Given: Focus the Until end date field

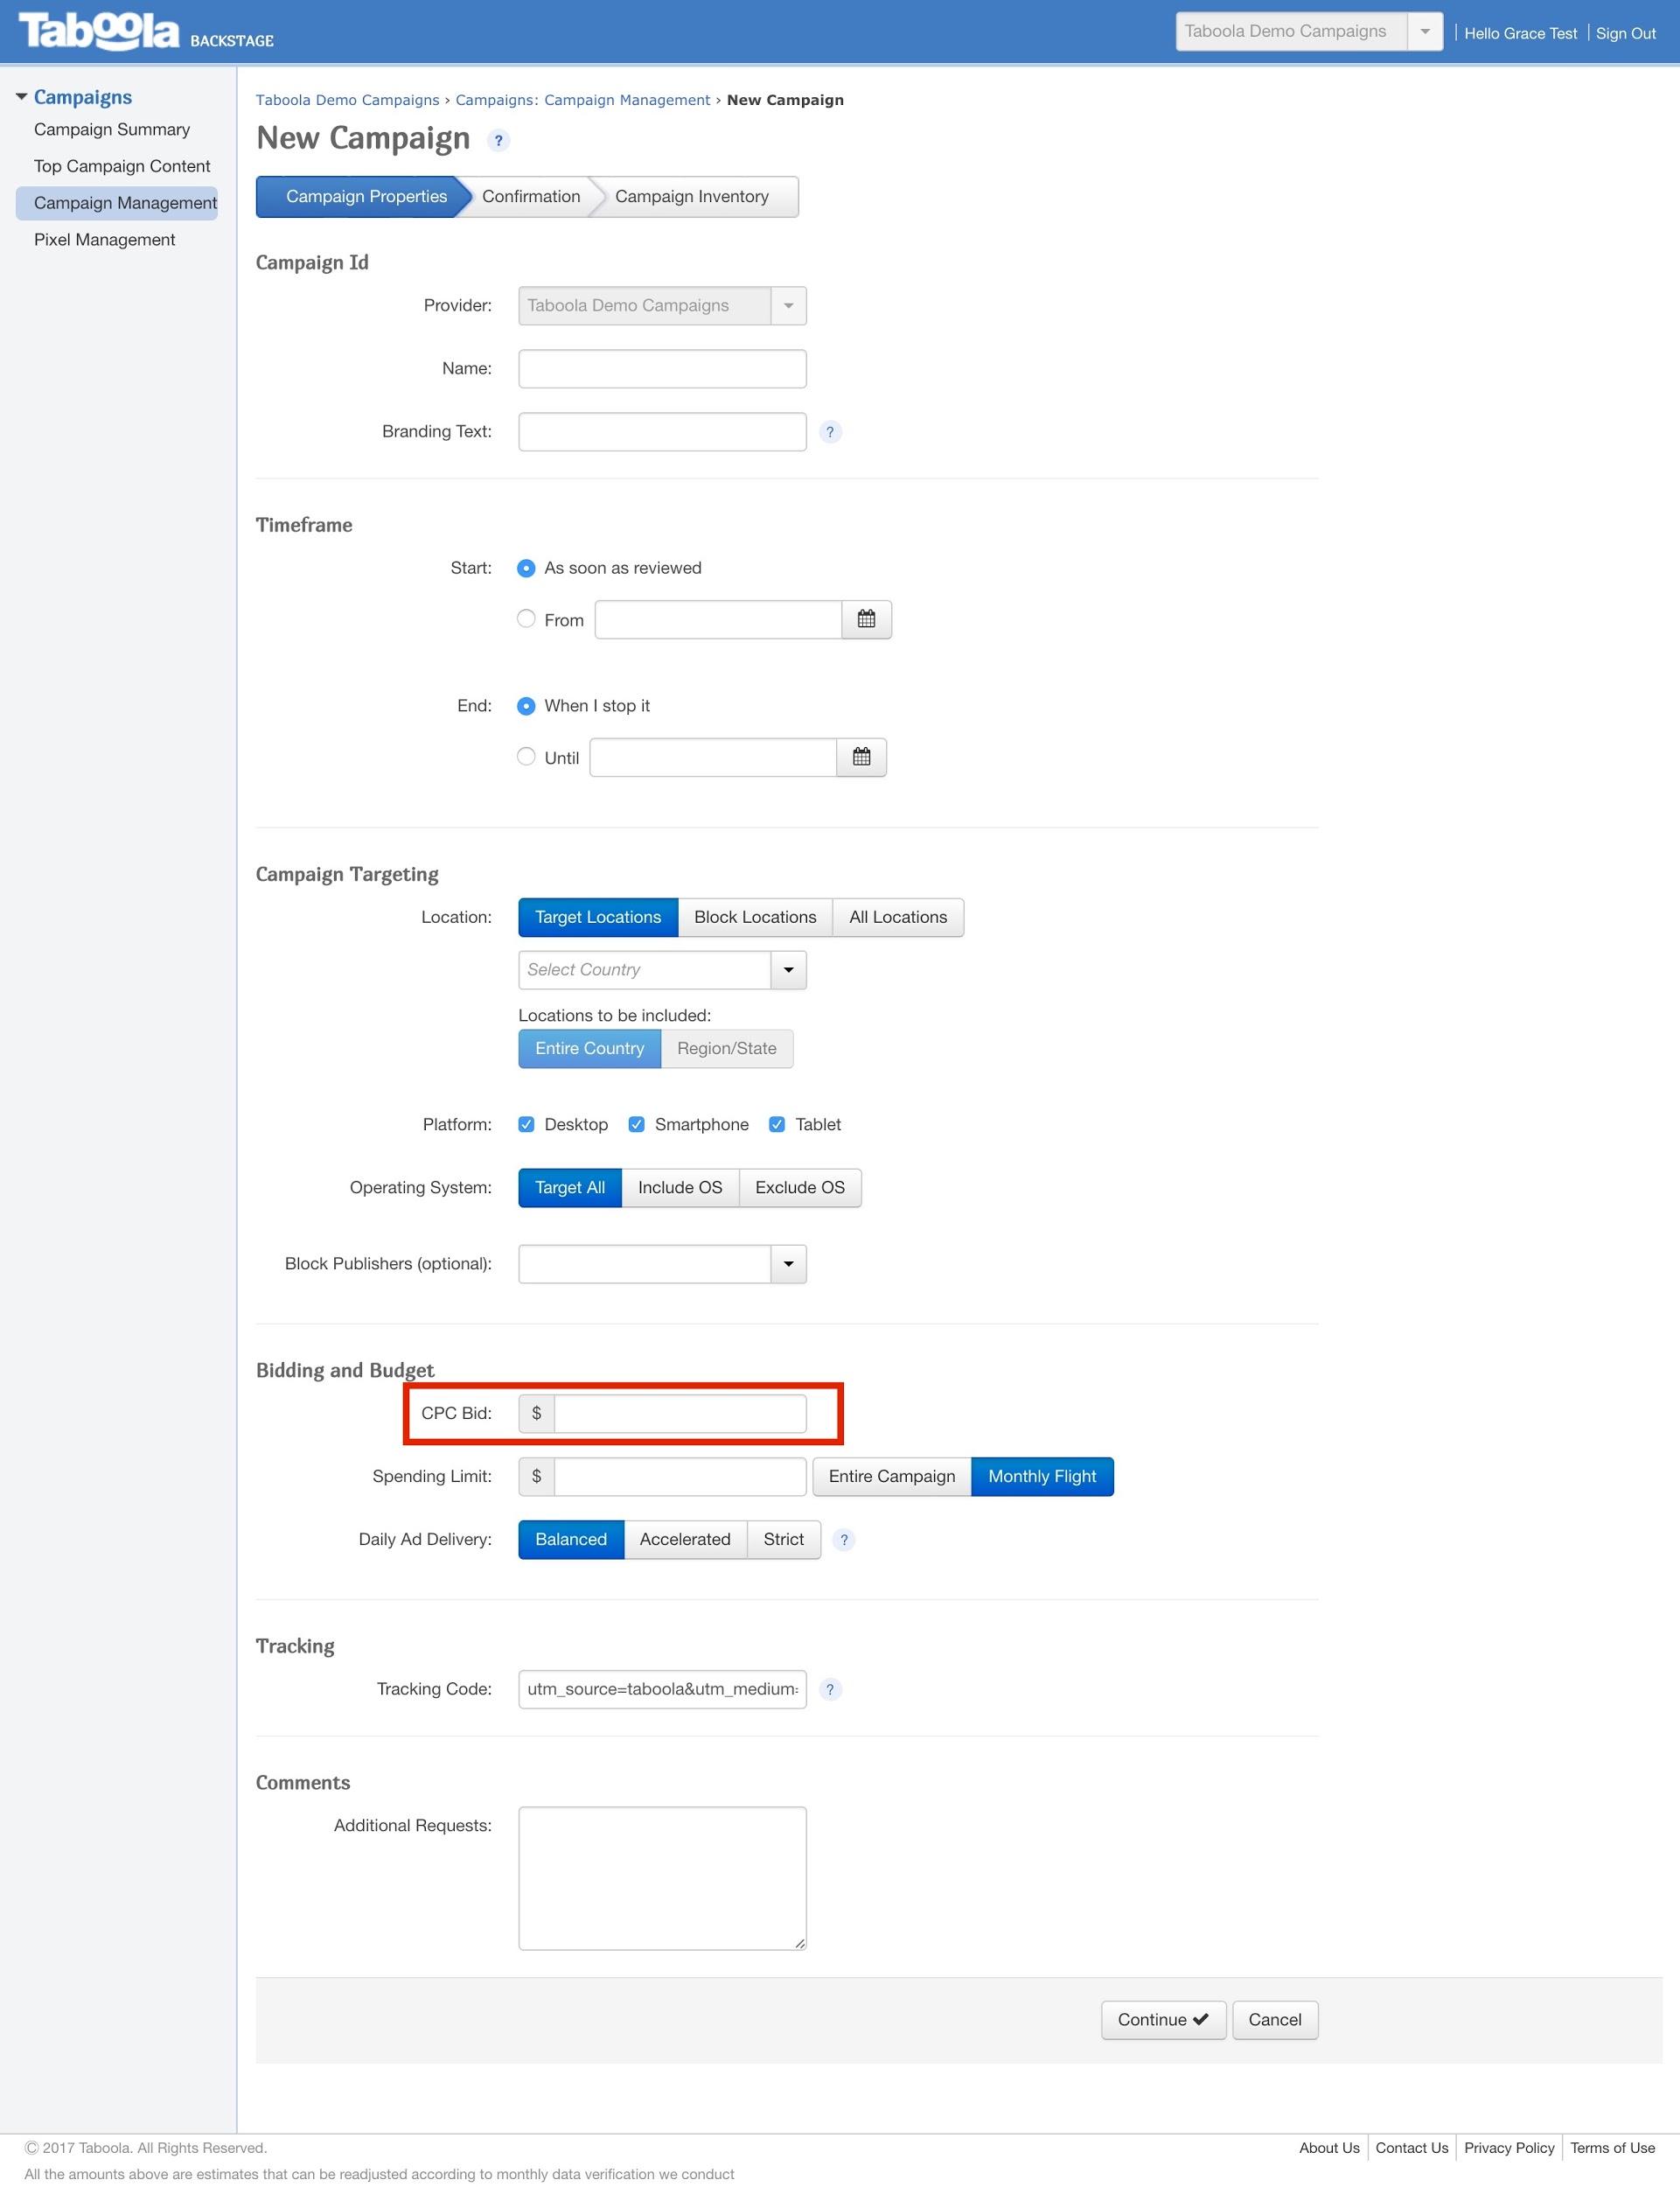Looking at the screenshot, I should pyautogui.click(x=713, y=757).
